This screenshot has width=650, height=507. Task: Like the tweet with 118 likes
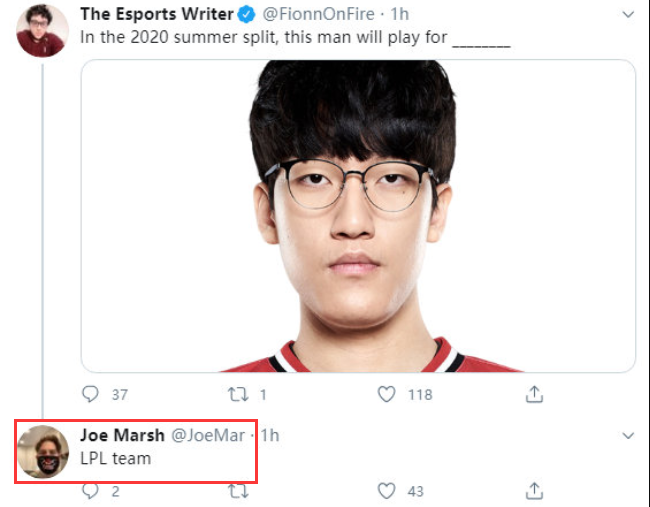click(x=386, y=394)
